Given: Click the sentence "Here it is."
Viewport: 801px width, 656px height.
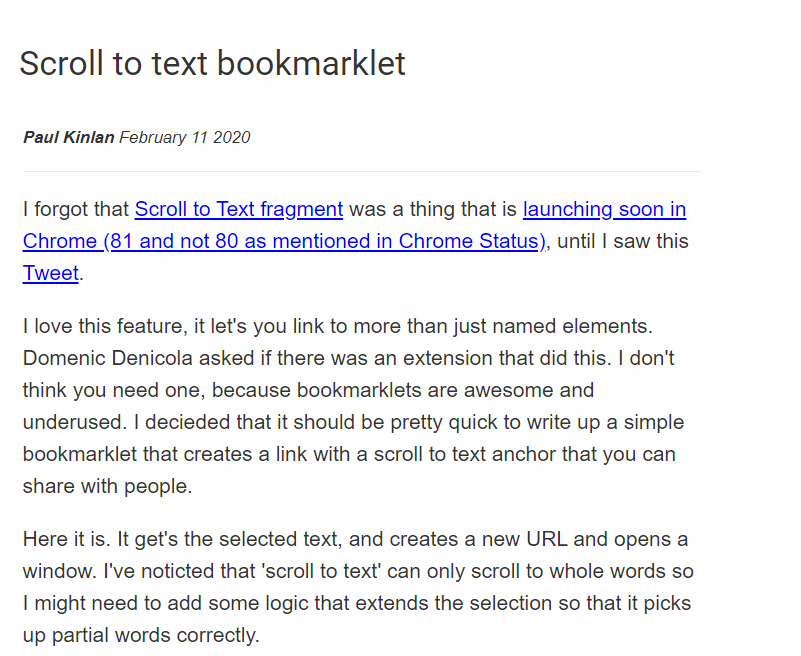Looking at the screenshot, I should 66,539.
